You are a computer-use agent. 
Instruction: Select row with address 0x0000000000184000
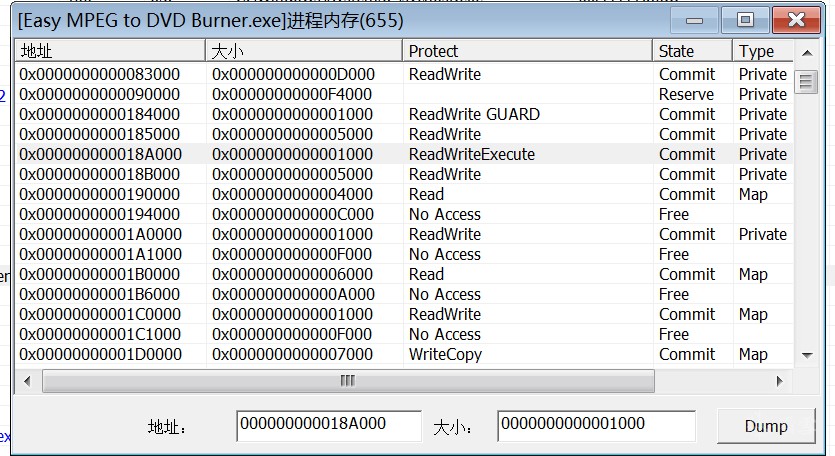point(404,114)
